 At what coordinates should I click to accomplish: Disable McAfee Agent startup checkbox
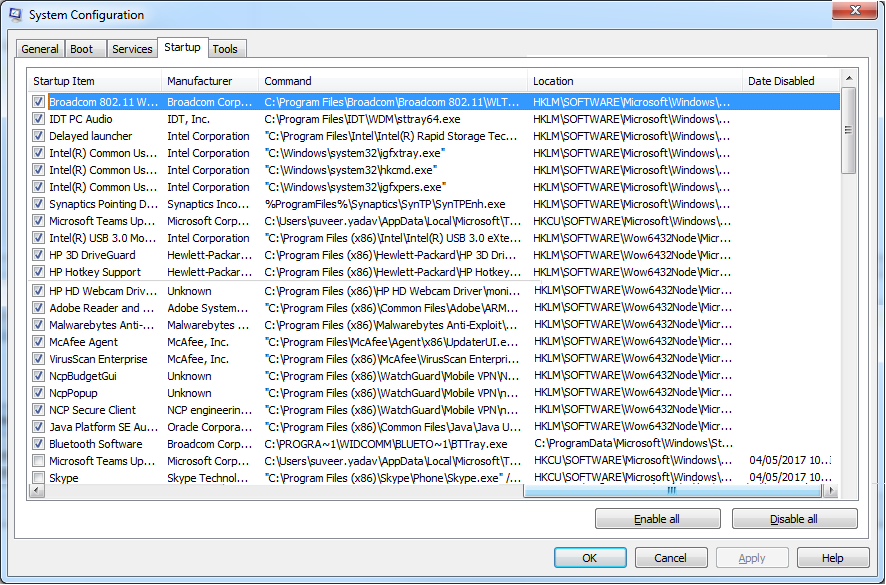tap(38, 341)
